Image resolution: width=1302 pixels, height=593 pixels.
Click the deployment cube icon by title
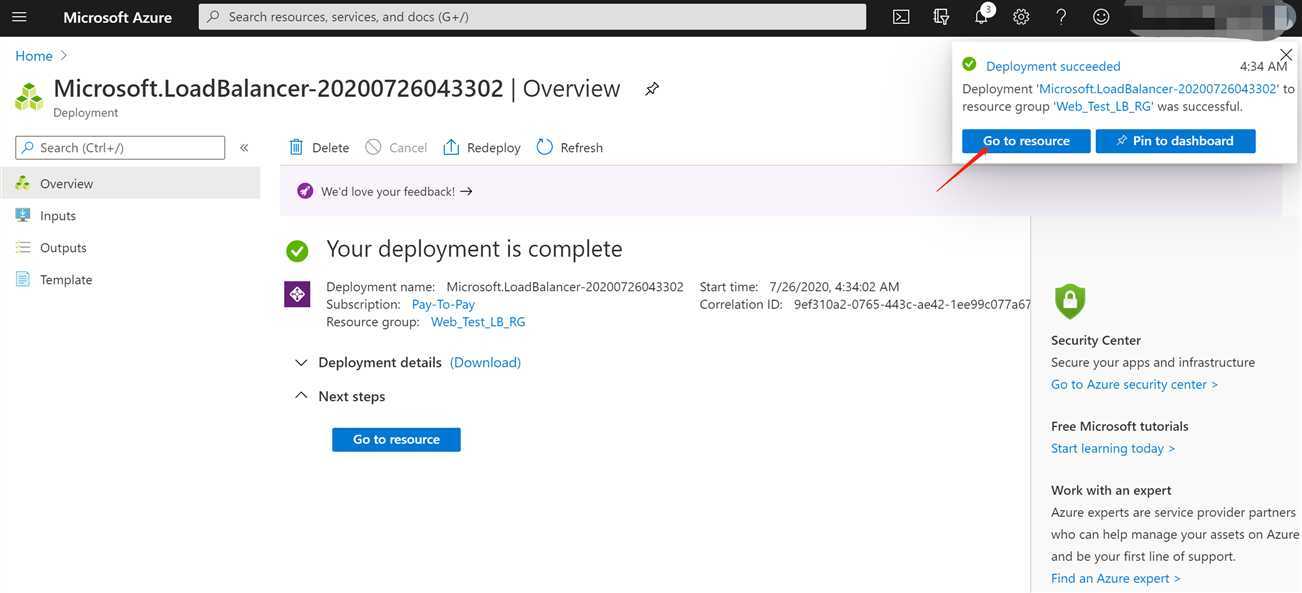point(29,97)
